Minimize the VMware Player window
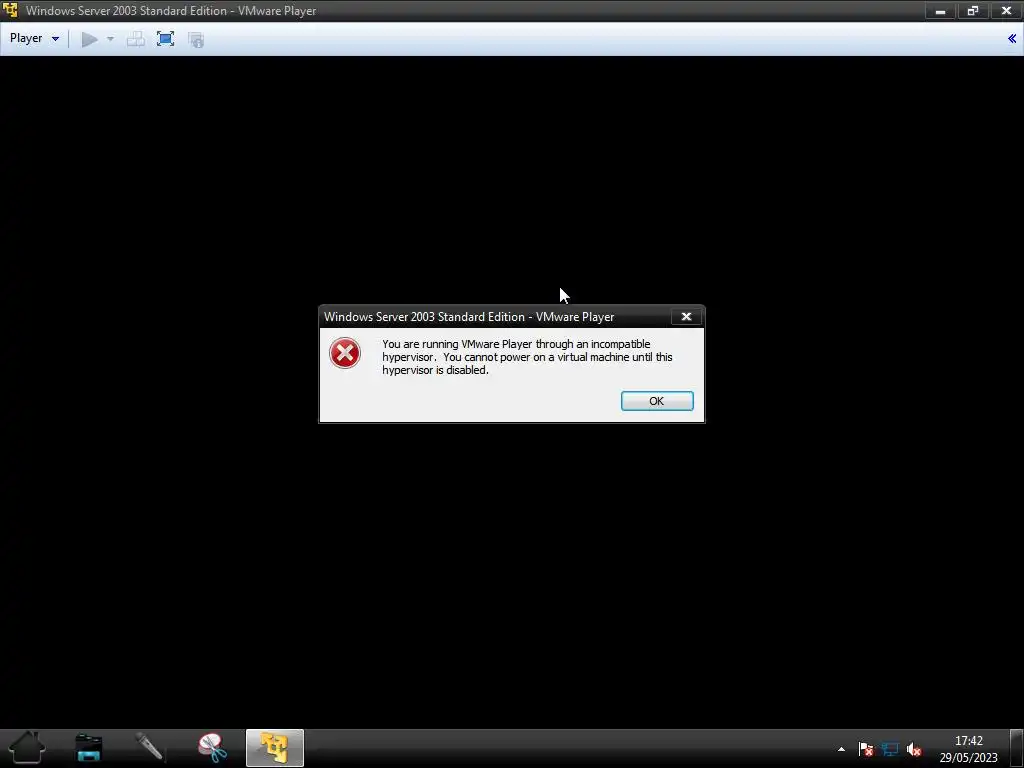Viewport: 1024px width, 768px height. (x=940, y=10)
